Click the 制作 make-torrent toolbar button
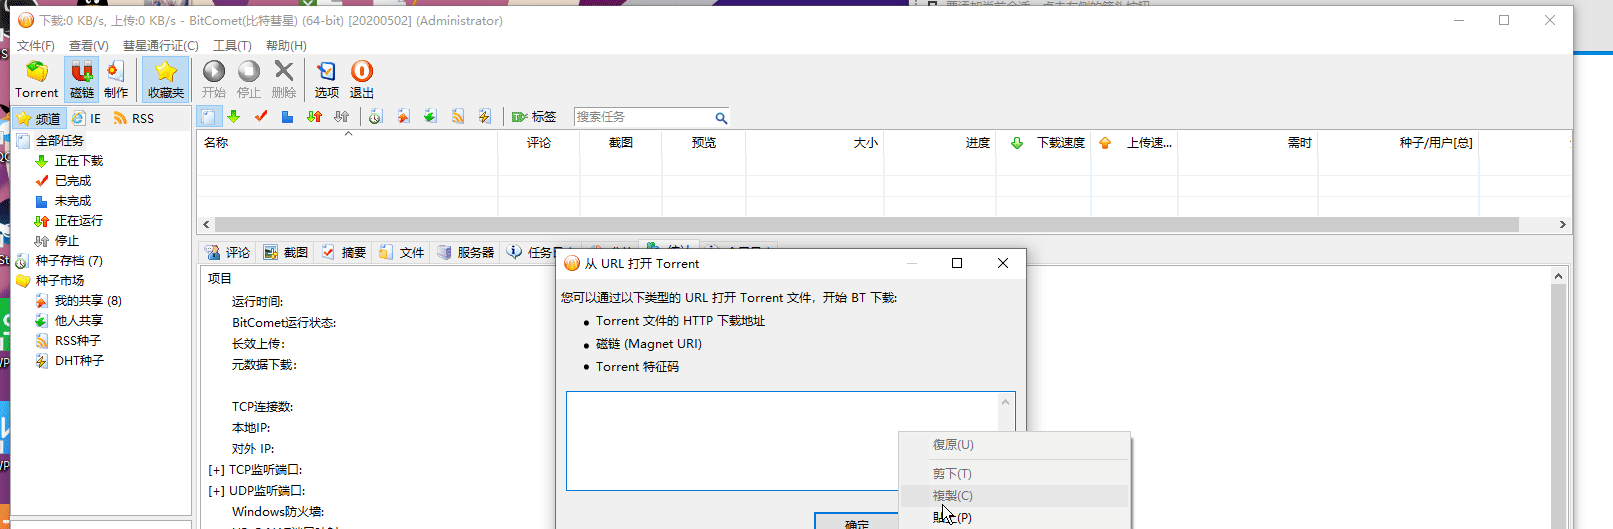 click(x=116, y=79)
